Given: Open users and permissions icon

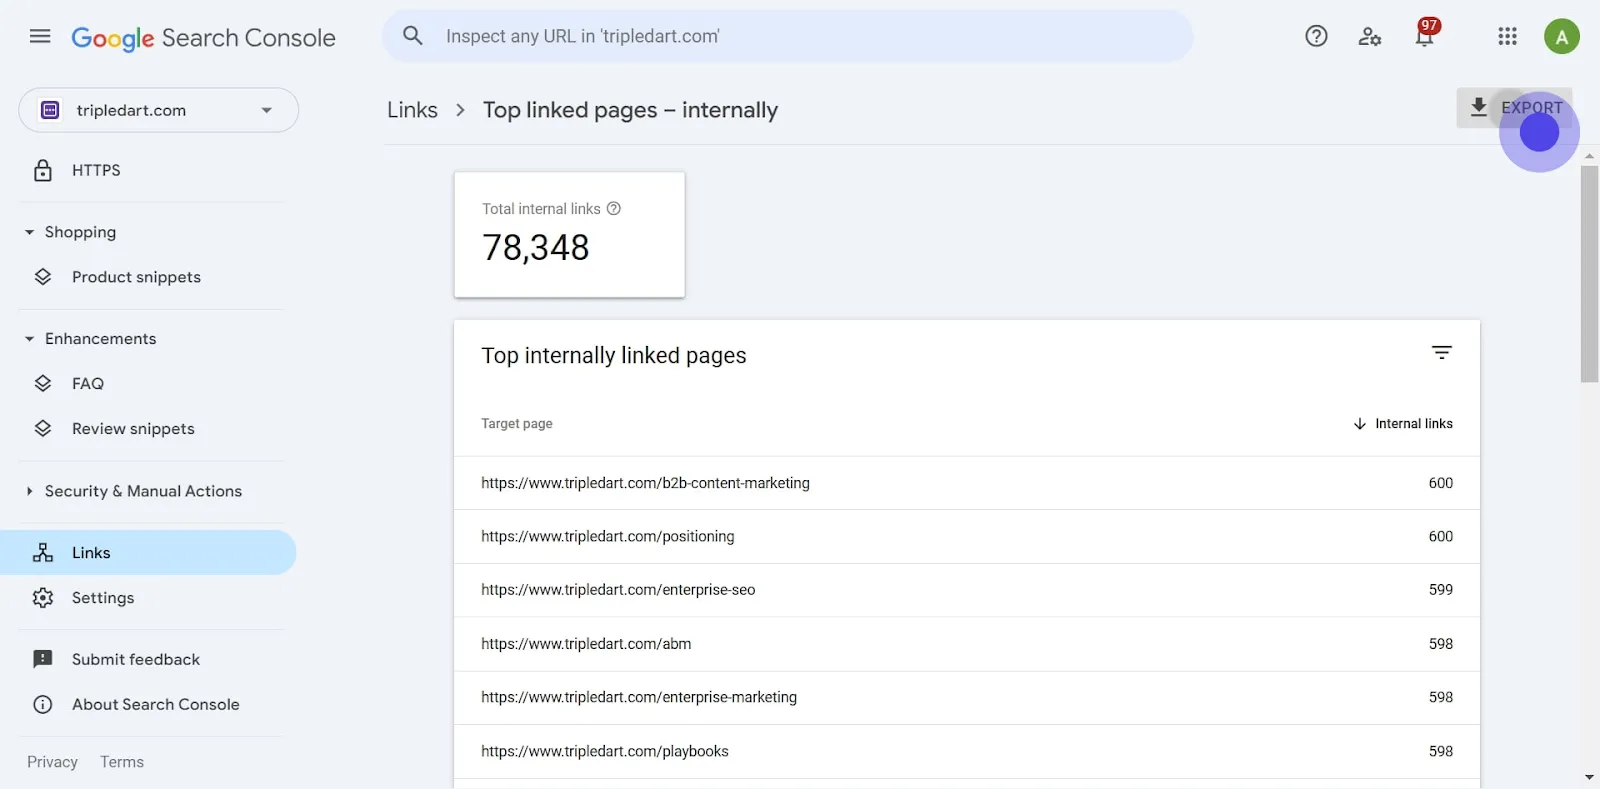Looking at the screenshot, I should pyautogui.click(x=1370, y=37).
